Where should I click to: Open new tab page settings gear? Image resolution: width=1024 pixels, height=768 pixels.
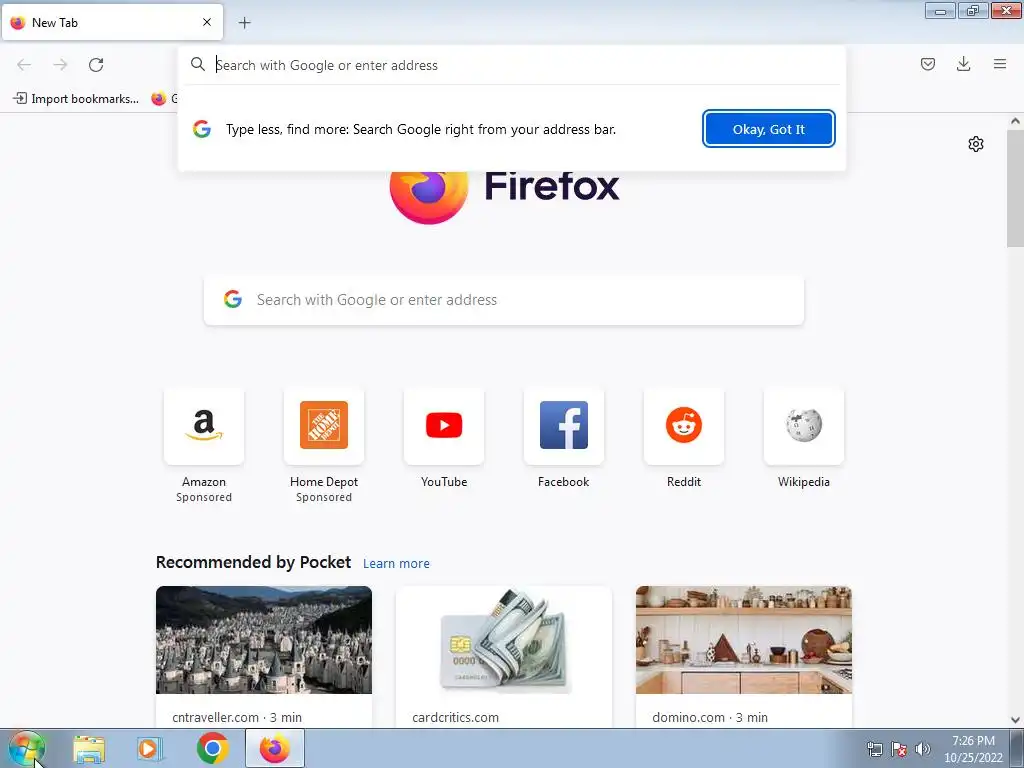pos(976,144)
